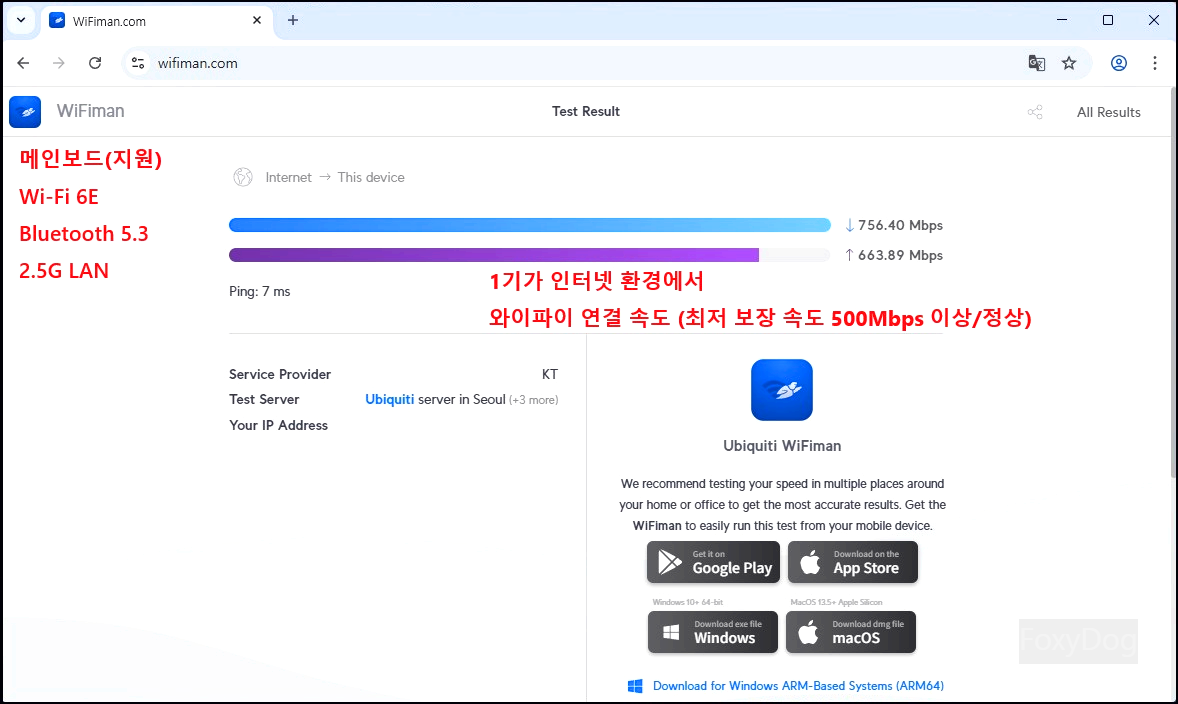Open the Chrome three-dot menu
The width and height of the screenshot is (1178, 704).
pyautogui.click(x=1155, y=63)
